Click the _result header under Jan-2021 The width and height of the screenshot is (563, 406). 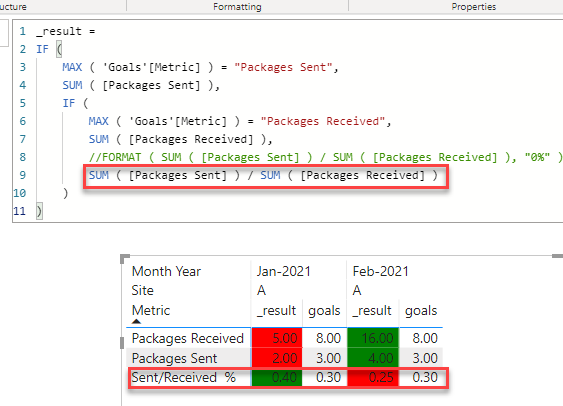[276, 311]
